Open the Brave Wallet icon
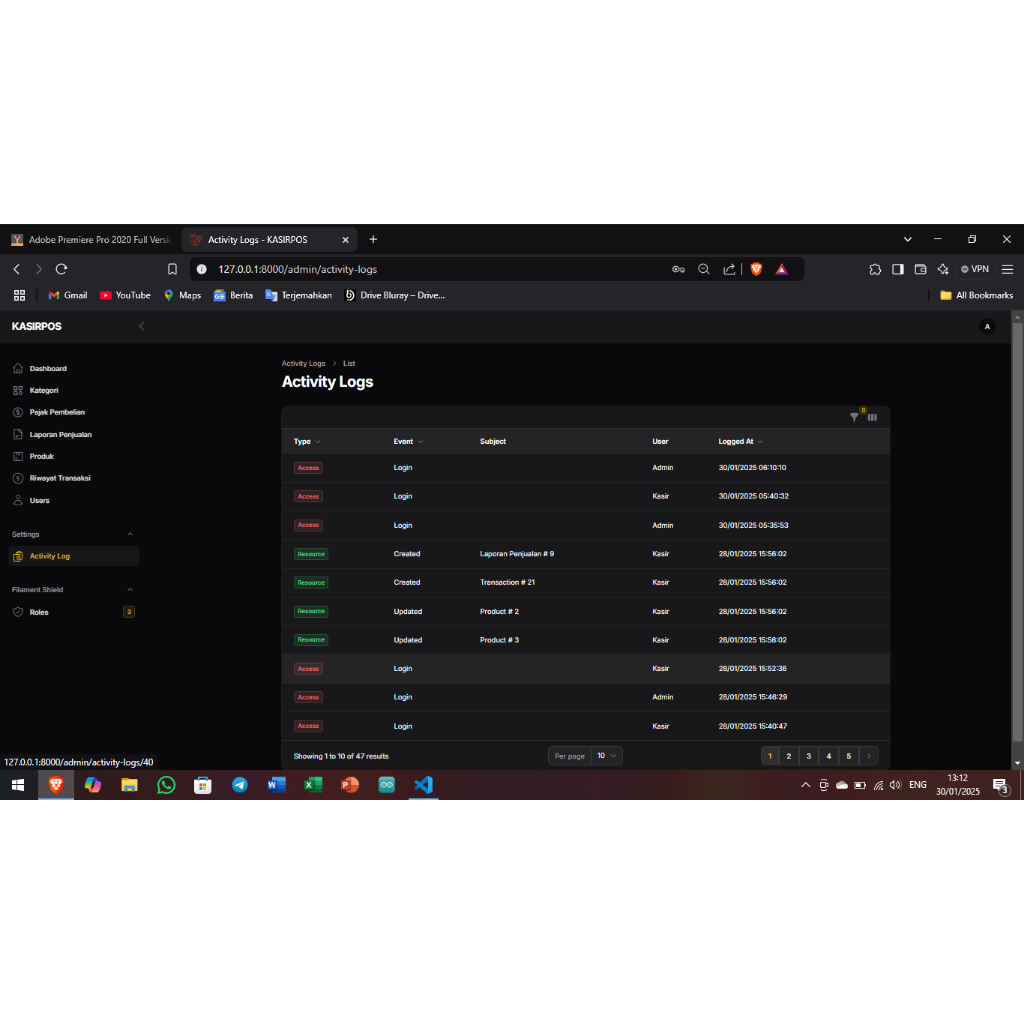This screenshot has width=1024, height=1024. pyautogui.click(x=920, y=269)
